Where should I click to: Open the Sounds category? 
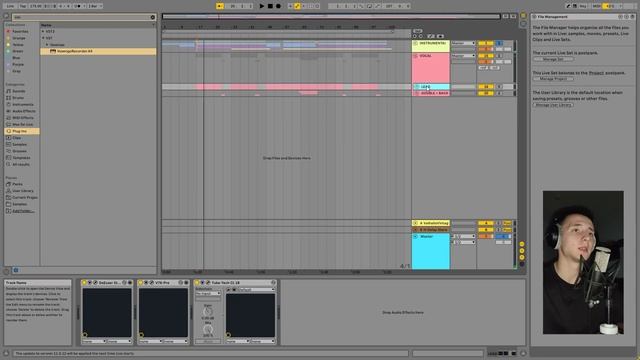(19, 91)
